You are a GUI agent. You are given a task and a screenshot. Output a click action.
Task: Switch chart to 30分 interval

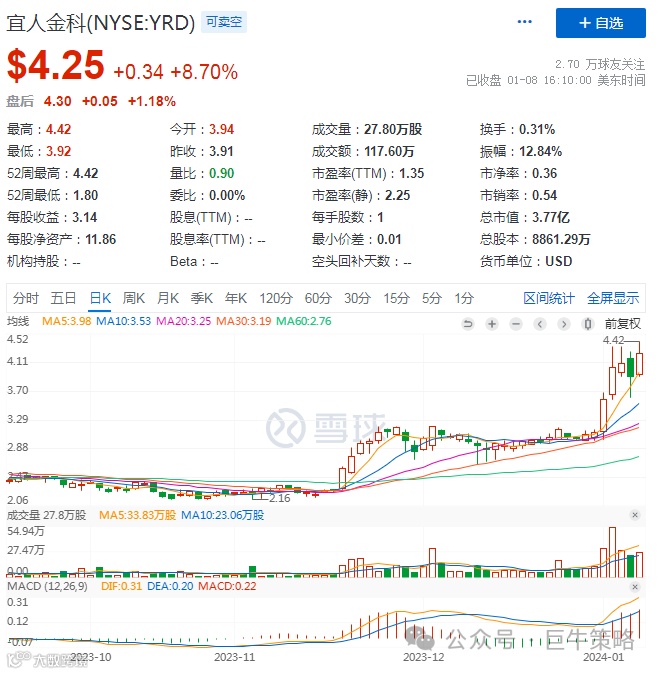tap(357, 298)
